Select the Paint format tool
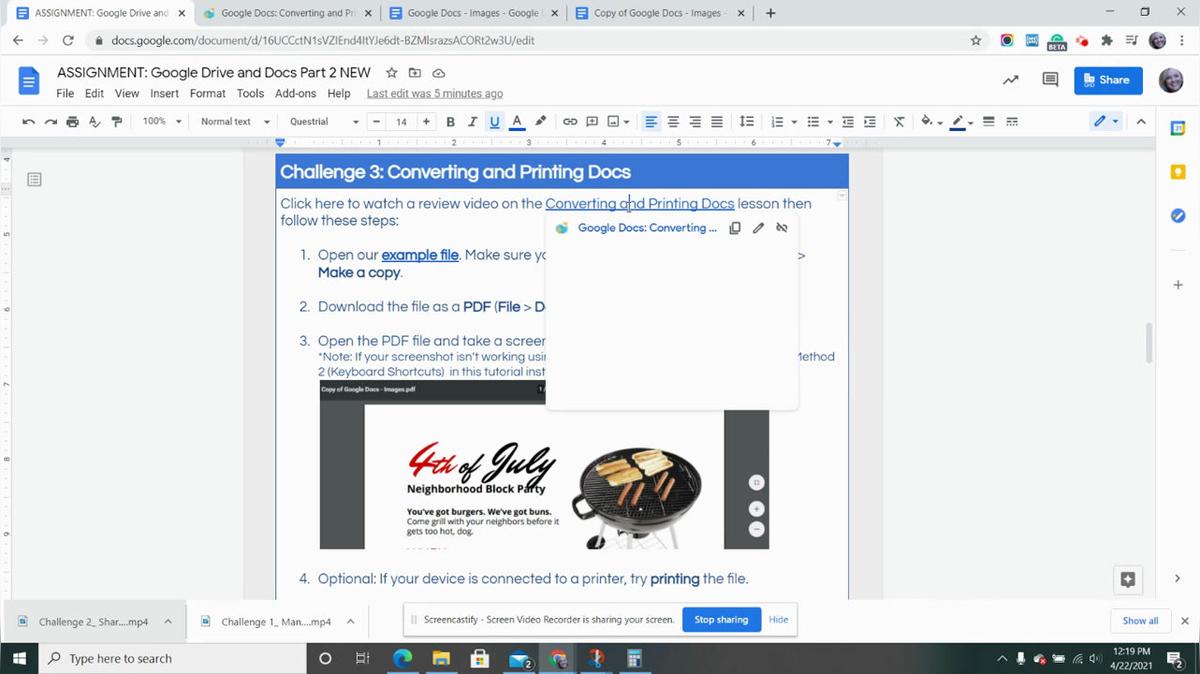The height and width of the screenshot is (674, 1200). 117,122
